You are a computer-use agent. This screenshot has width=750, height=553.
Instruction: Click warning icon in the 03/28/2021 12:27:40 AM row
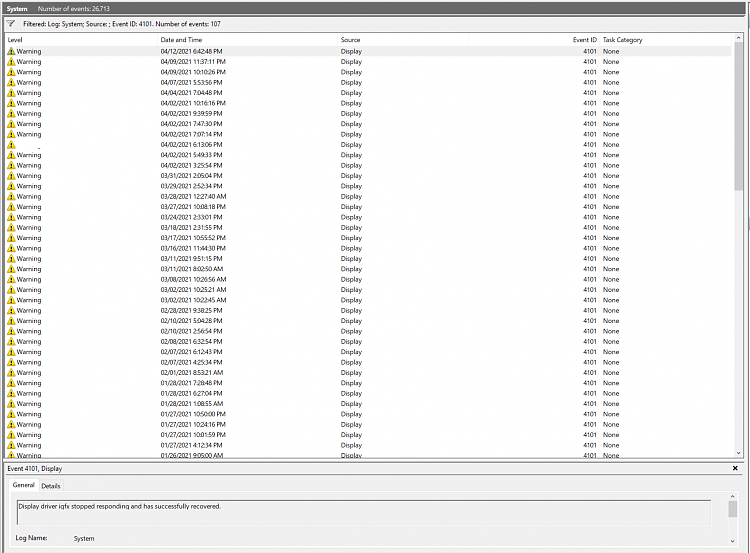tap(11, 197)
